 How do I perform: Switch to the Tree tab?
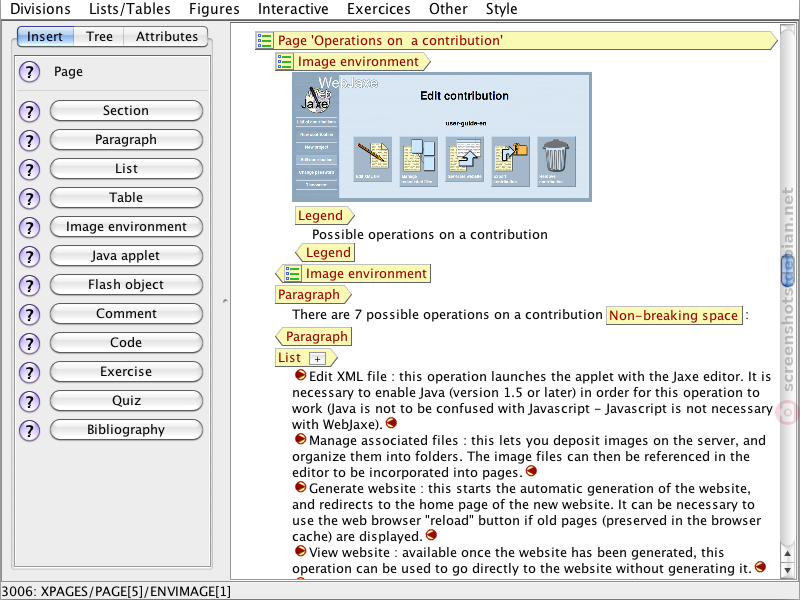coord(99,36)
